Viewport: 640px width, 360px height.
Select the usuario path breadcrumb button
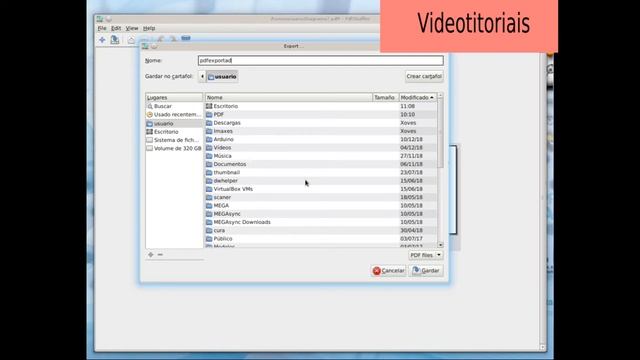[x=222, y=76]
